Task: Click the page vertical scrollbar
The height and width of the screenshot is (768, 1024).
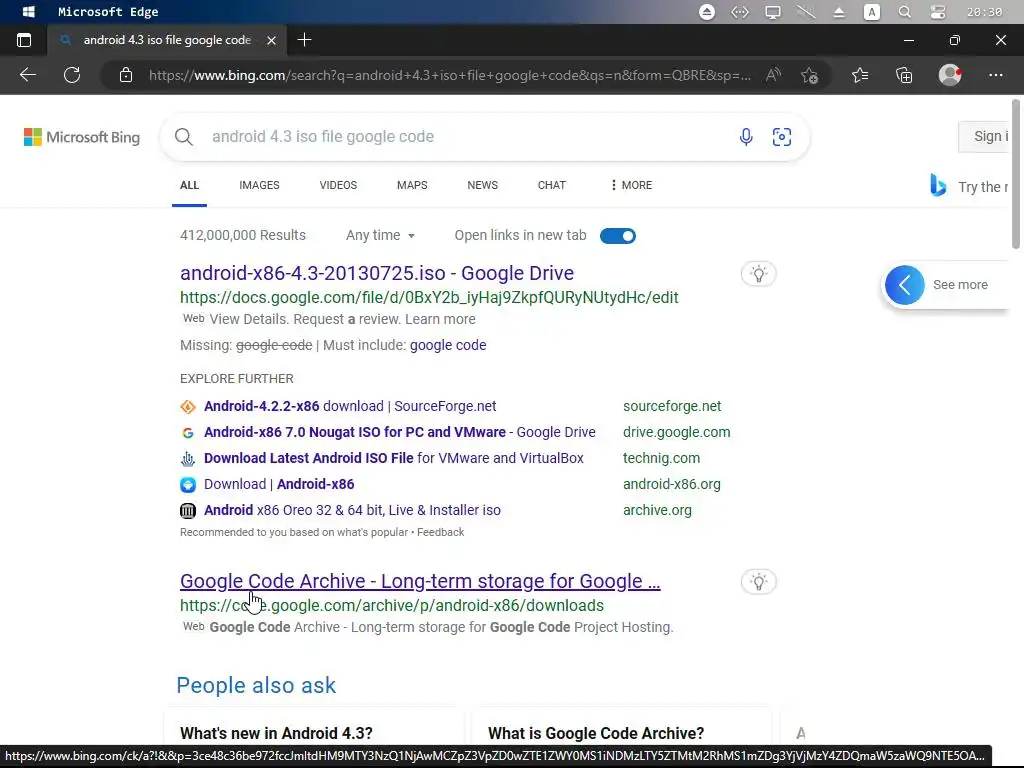Action: (1016, 174)
